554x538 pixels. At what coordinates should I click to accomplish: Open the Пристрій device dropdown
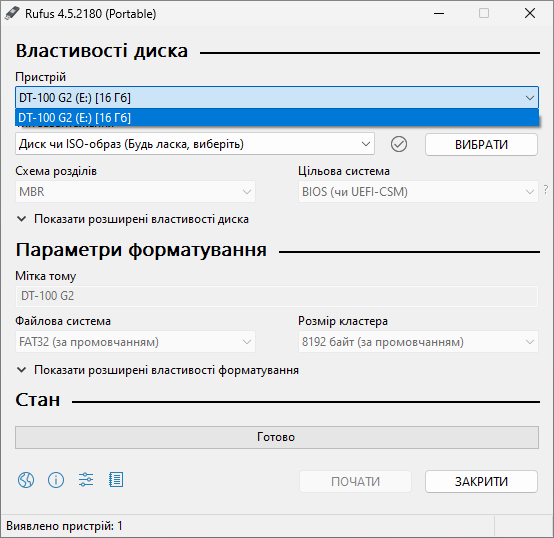[277, 97]
